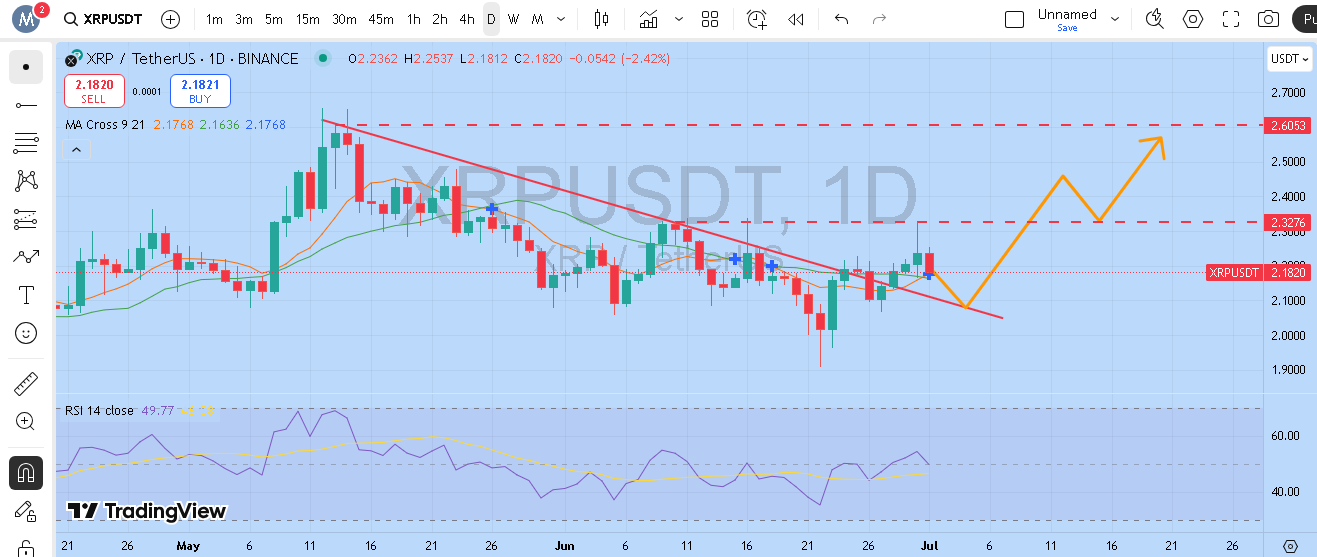The image size is (1317, 557).
Task: Click the market status green dot
Action: 322,58
